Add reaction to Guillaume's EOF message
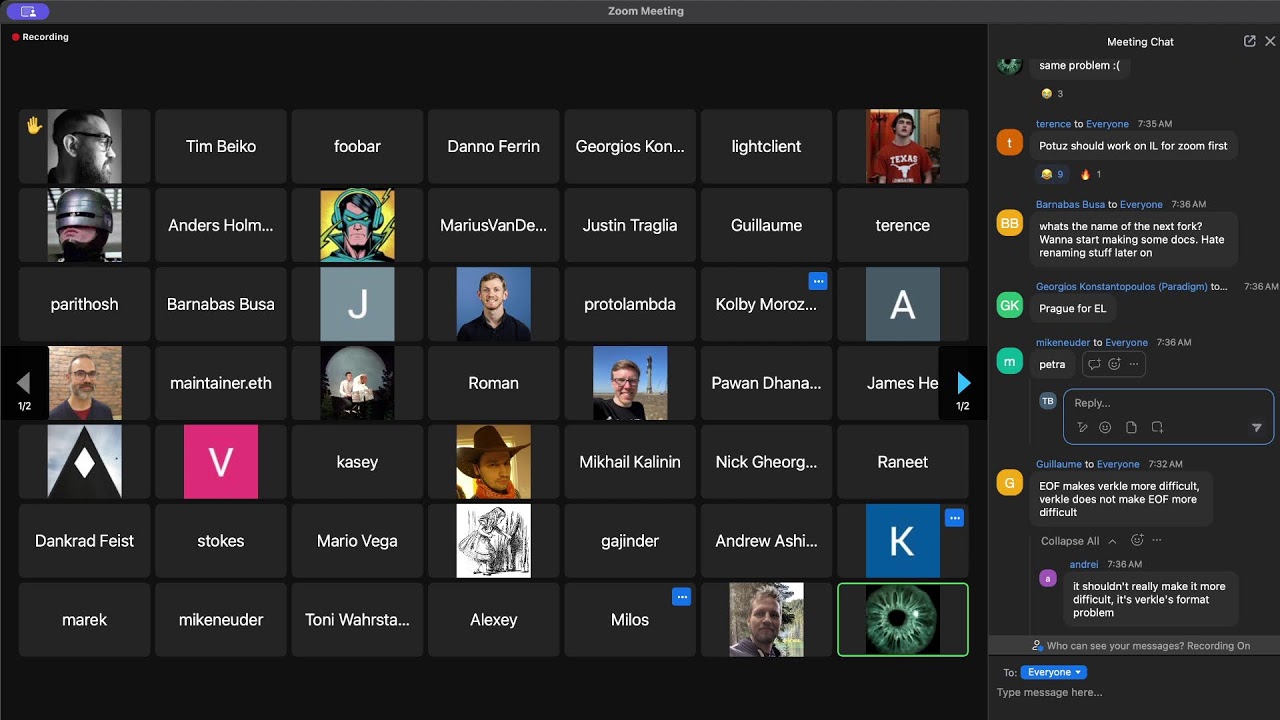Viewport: 1280px width, 720px height. [1137, 540]
